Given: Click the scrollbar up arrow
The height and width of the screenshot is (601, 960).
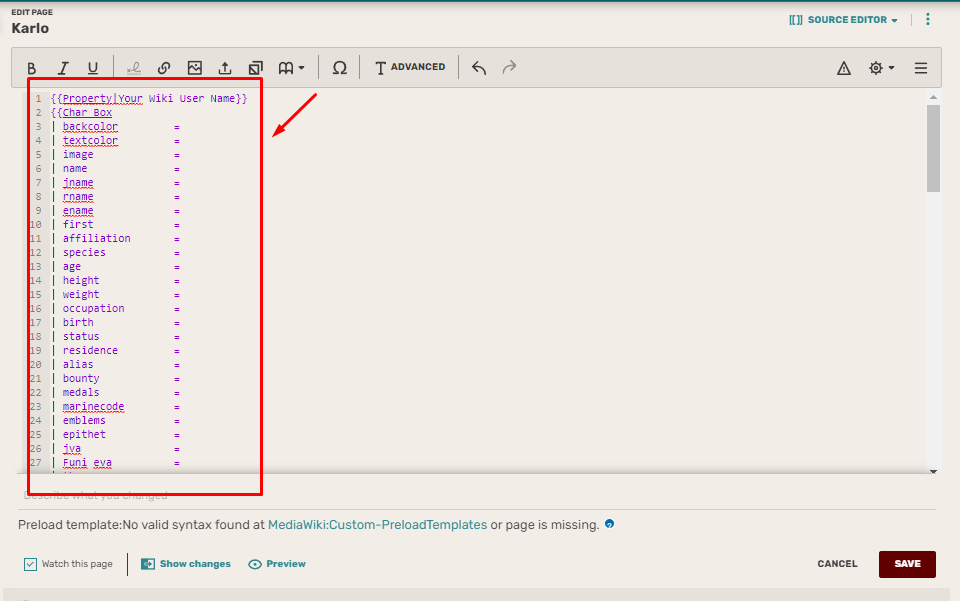Looking at the screenshot, I should (x=933, y=97).
